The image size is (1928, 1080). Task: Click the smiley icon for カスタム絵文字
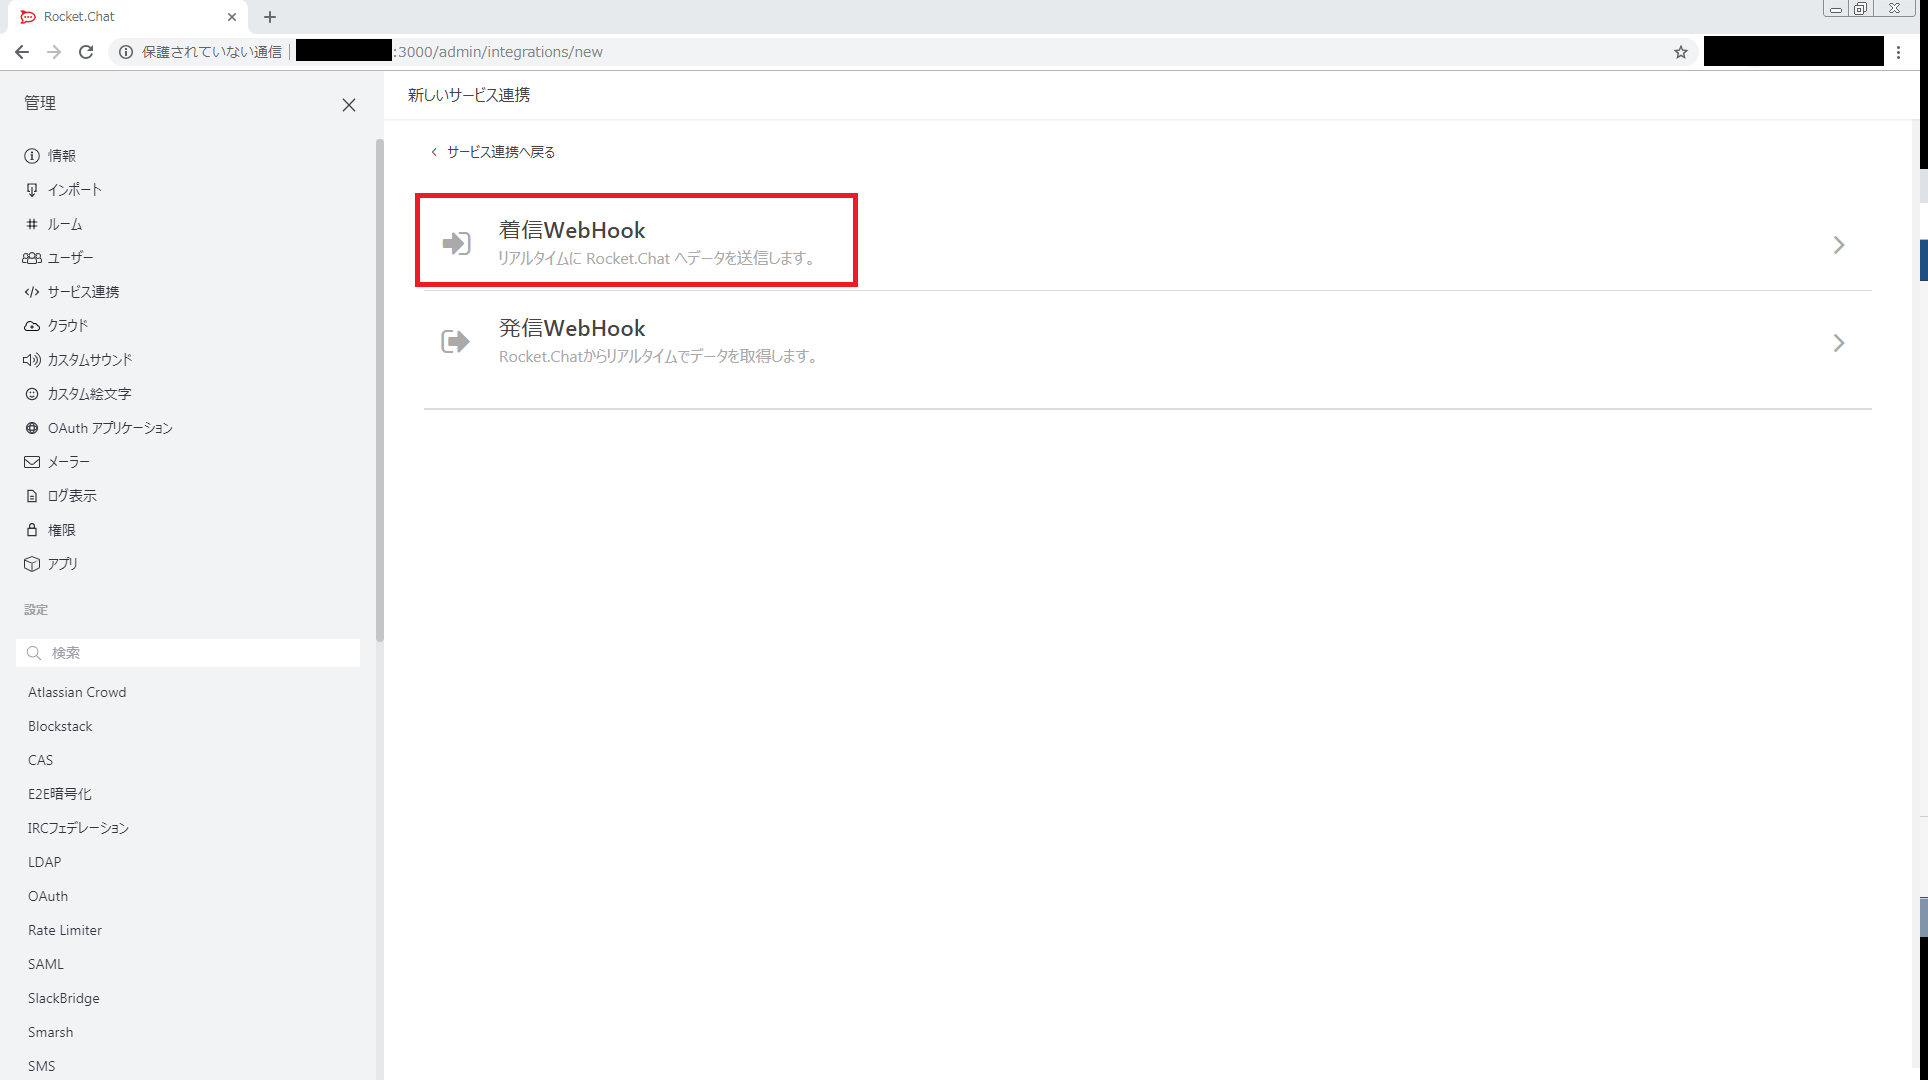pos(32,394)
